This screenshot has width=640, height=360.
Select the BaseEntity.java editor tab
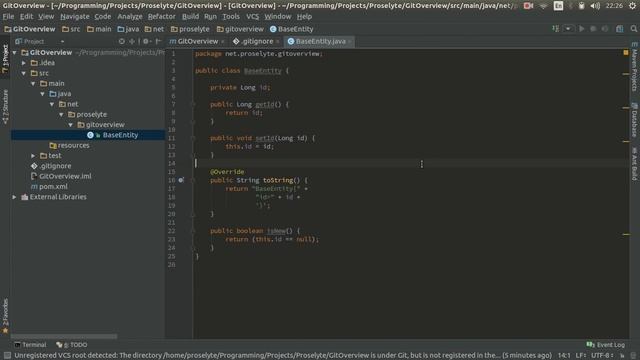[x=320, y=41]
